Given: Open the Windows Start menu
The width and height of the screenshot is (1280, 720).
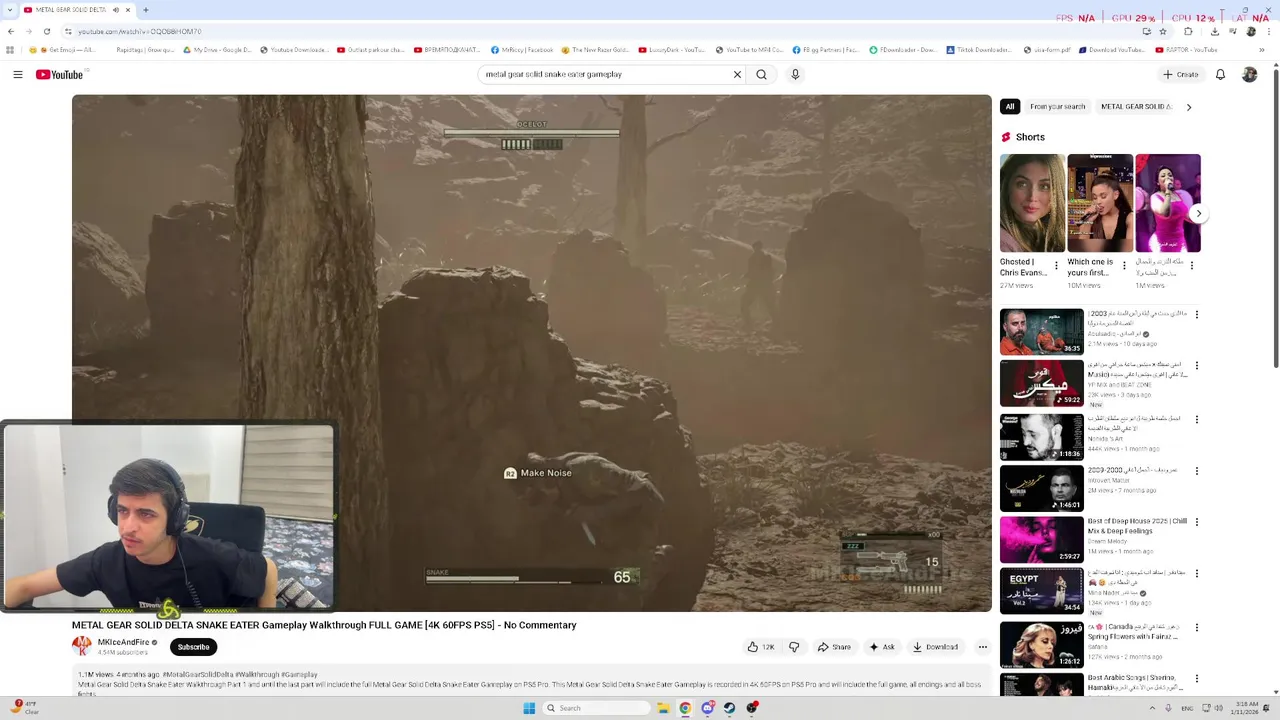Looking at the screenshot, I should click(529, 708).
